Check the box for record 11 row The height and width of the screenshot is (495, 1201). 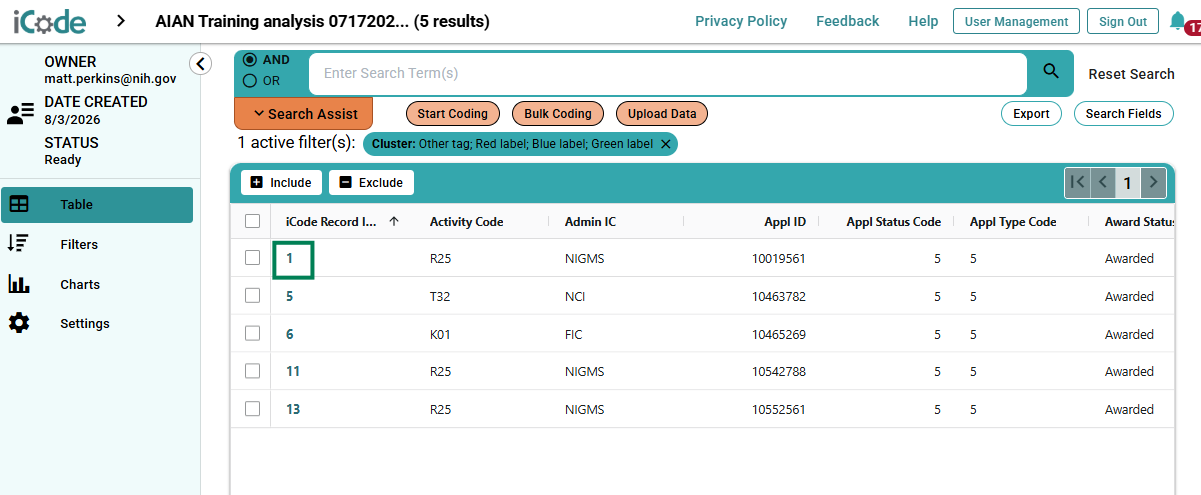coord(252,371)
